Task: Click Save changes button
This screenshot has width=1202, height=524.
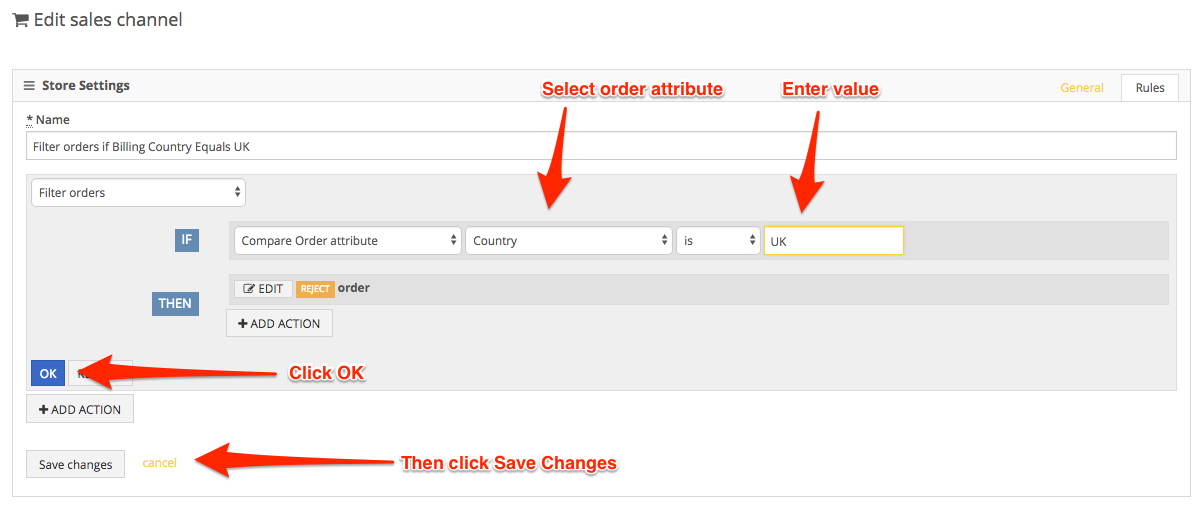Action: [x=75, y=464]
